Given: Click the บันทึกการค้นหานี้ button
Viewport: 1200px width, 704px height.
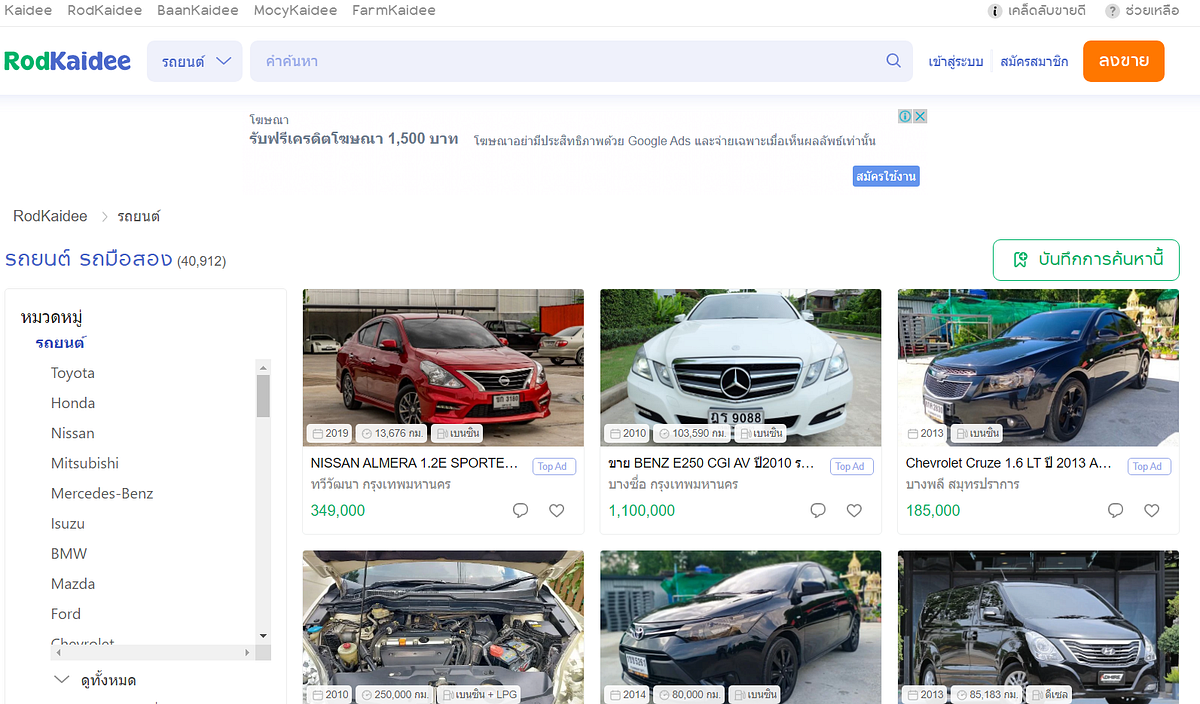Looking at the screenshot, I should tap(1086, 260).
